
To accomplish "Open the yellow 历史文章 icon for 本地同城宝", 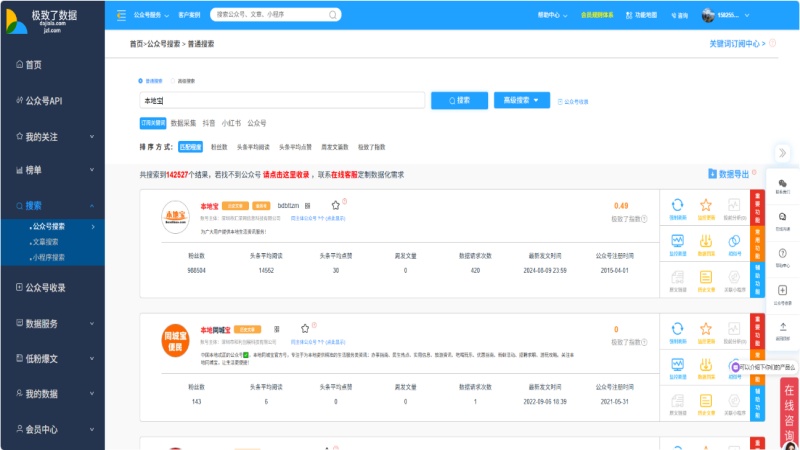I will [706, 401].
